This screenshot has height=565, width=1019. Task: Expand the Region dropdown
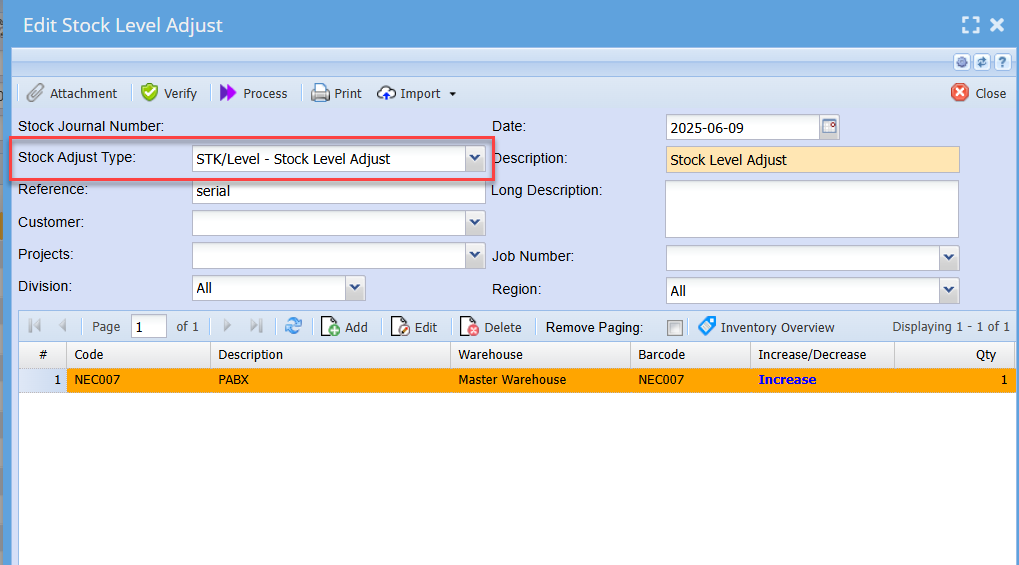click(x=949, y=291)
